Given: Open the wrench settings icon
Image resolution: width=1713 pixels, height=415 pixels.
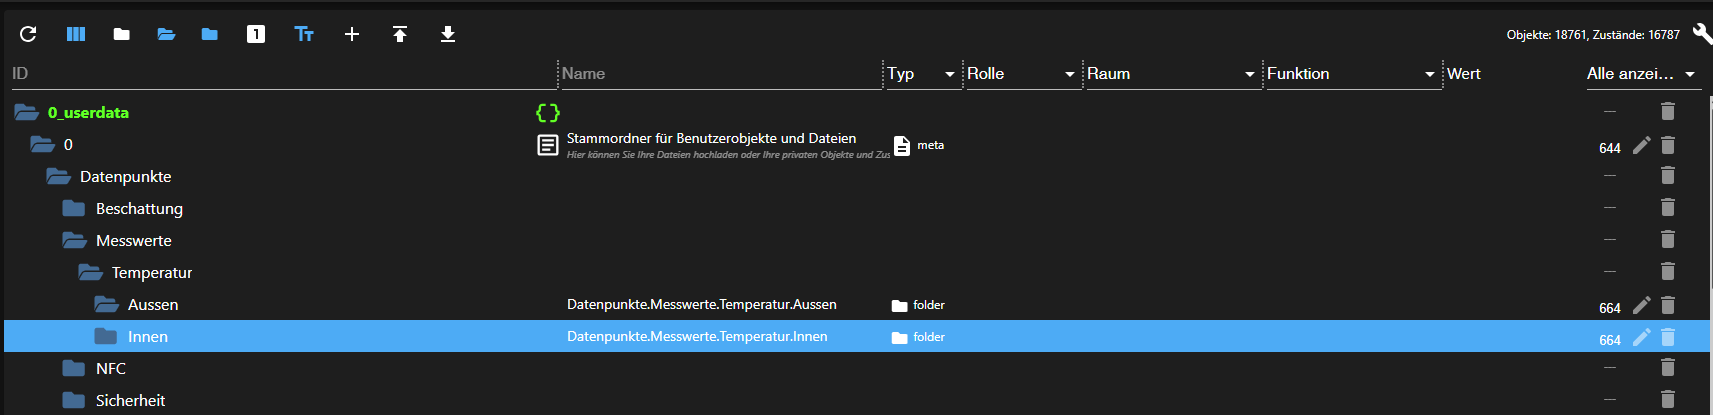Looking at the screenshot, I should (x=1701, y=34).
